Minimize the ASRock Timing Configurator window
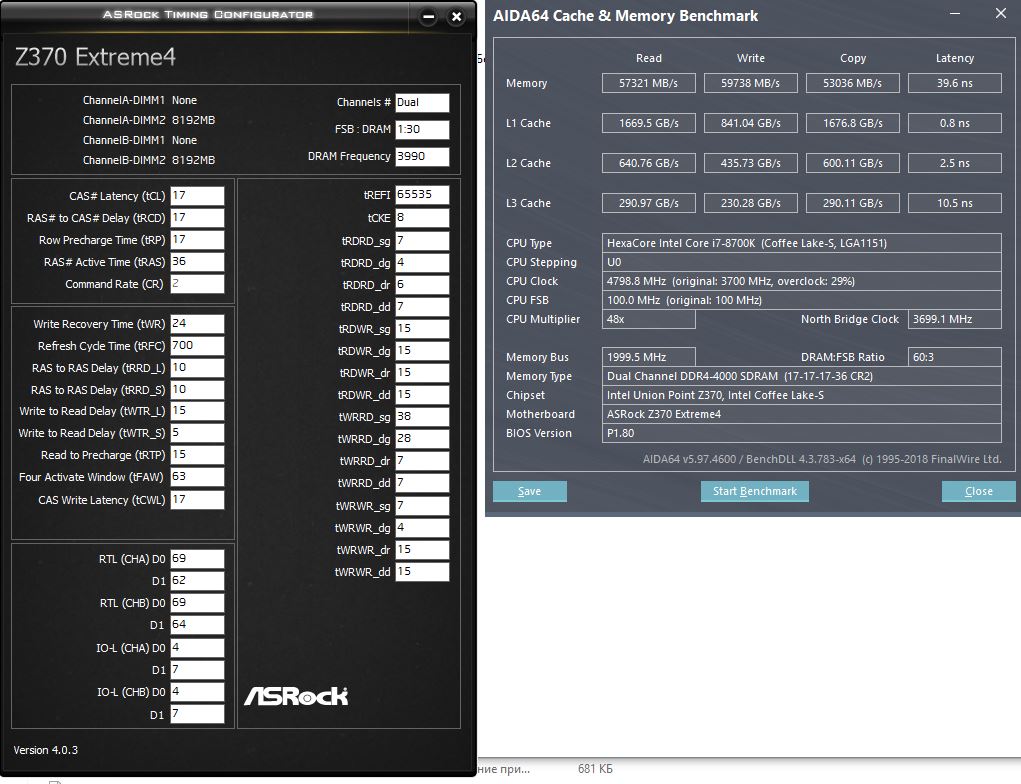This screenshot has height=784, width=1021. coord(428,17)
